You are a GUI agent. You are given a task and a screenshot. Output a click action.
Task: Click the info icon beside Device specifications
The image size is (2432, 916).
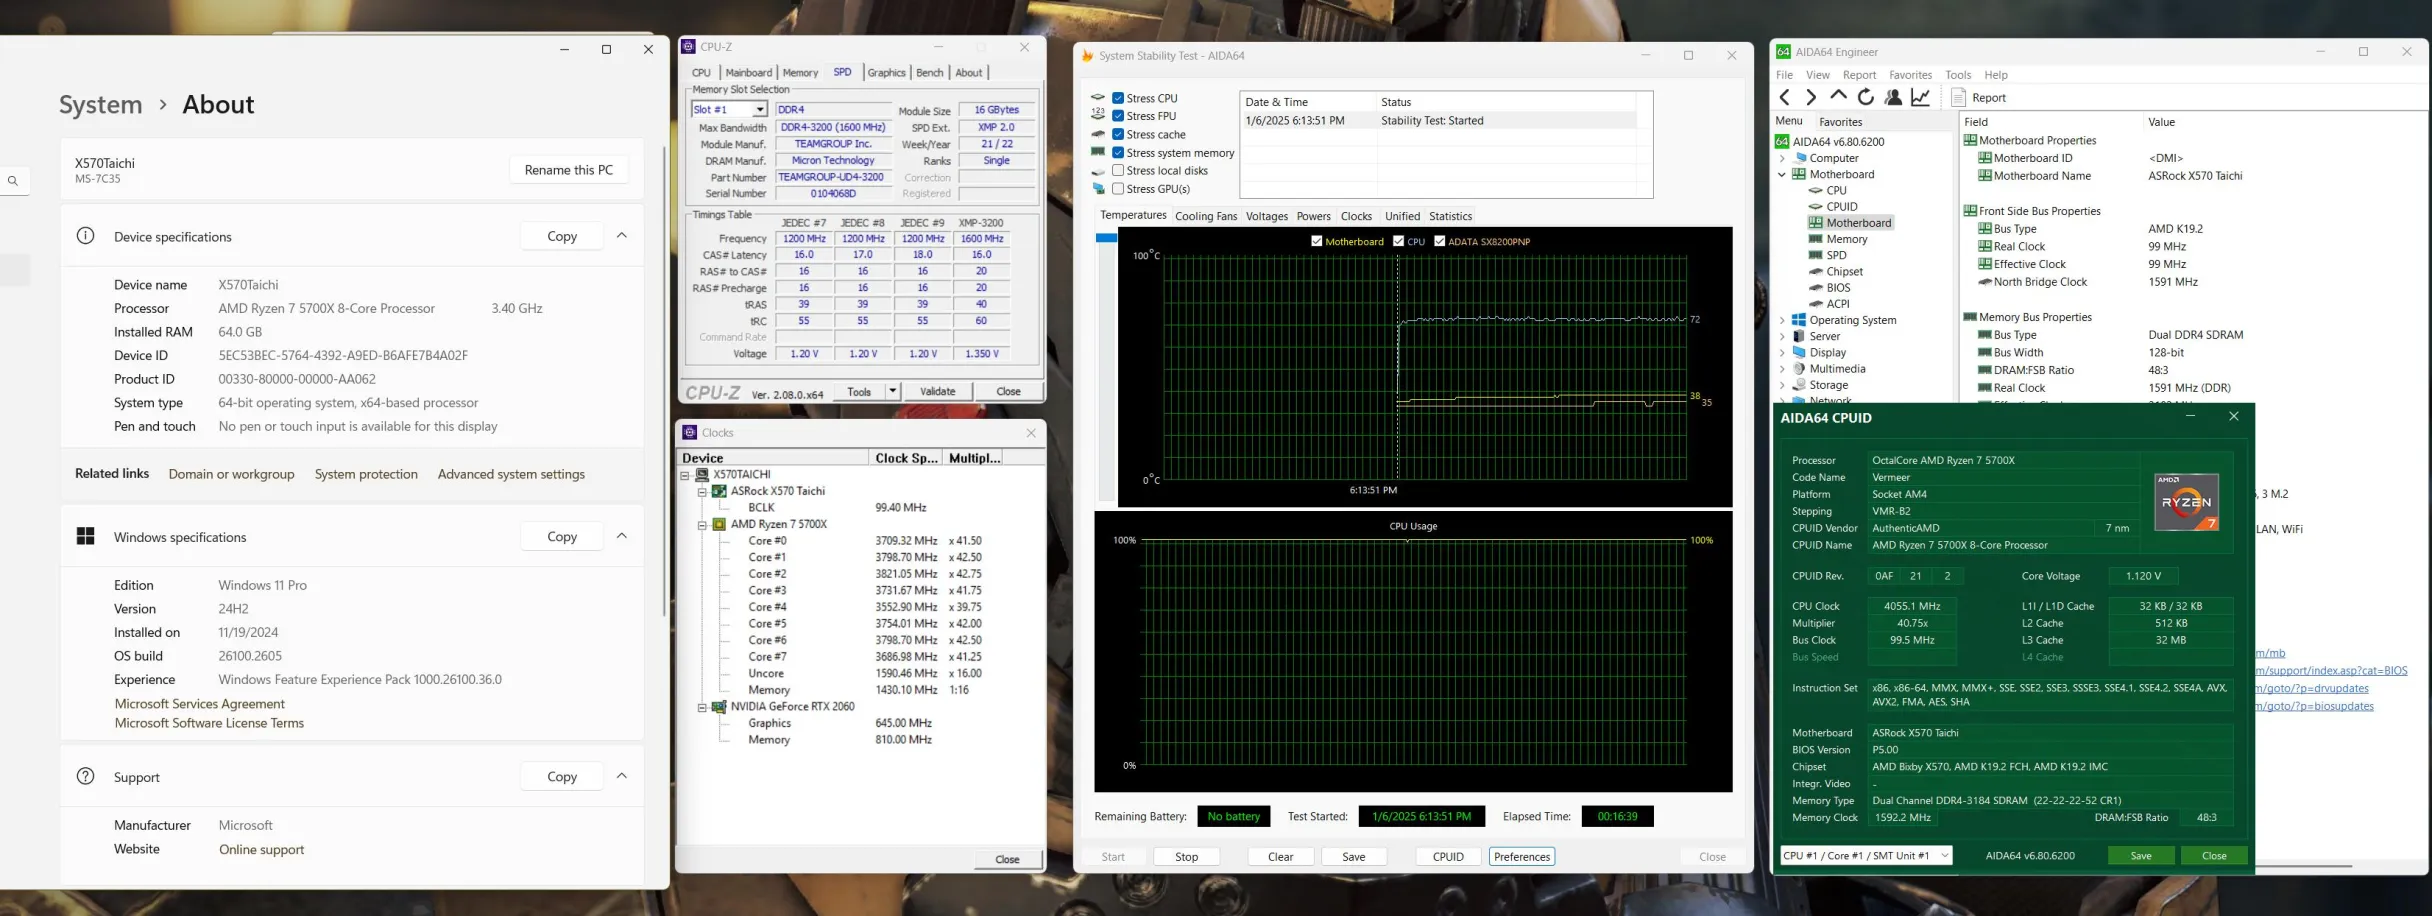[86, 236]
